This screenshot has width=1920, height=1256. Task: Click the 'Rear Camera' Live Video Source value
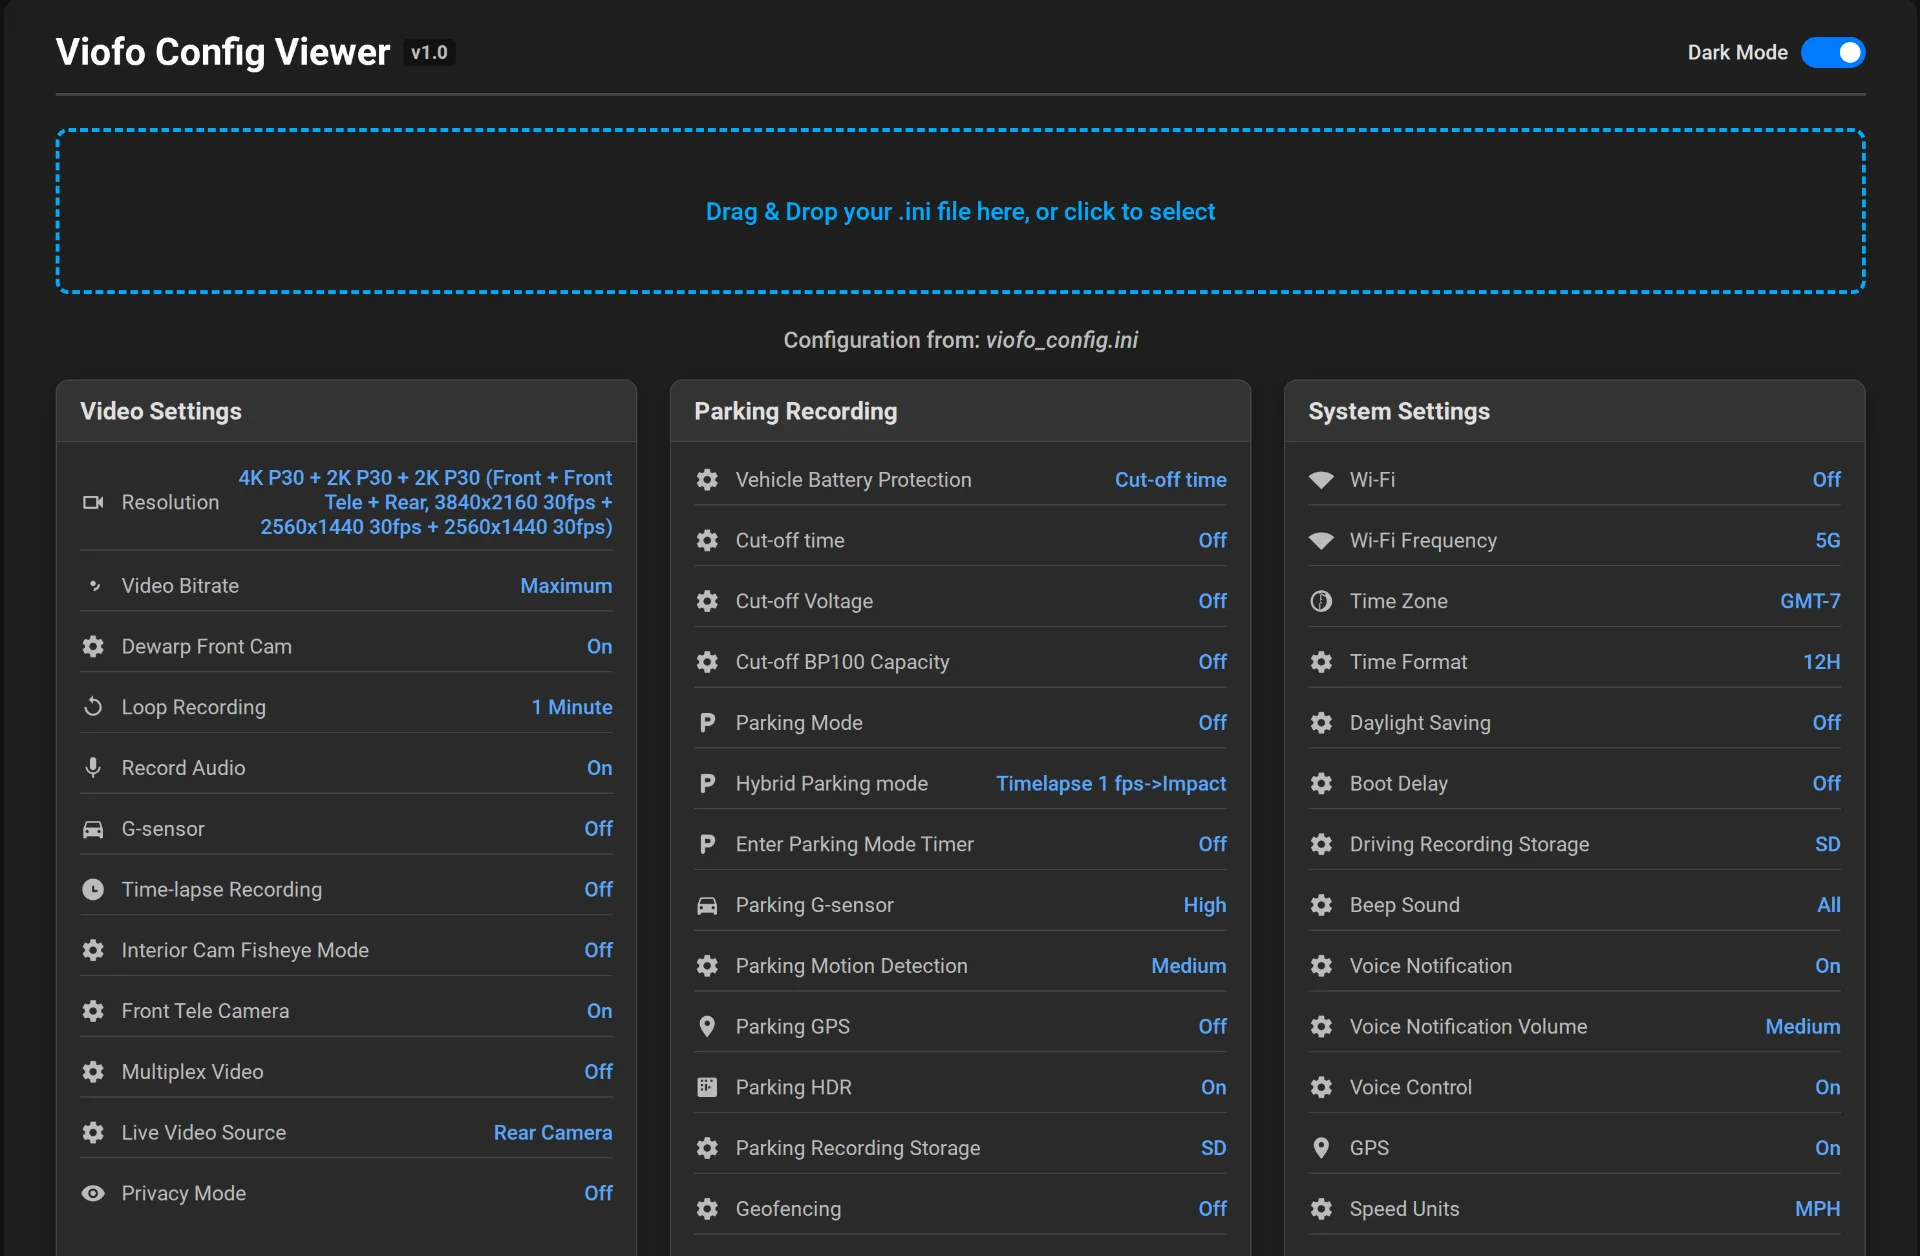[553, 1133]
